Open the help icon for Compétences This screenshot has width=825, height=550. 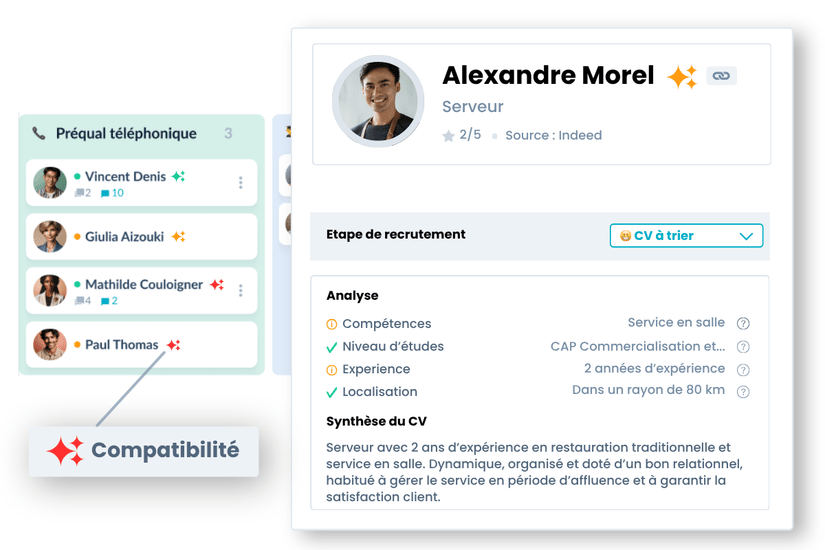[743, 324]
